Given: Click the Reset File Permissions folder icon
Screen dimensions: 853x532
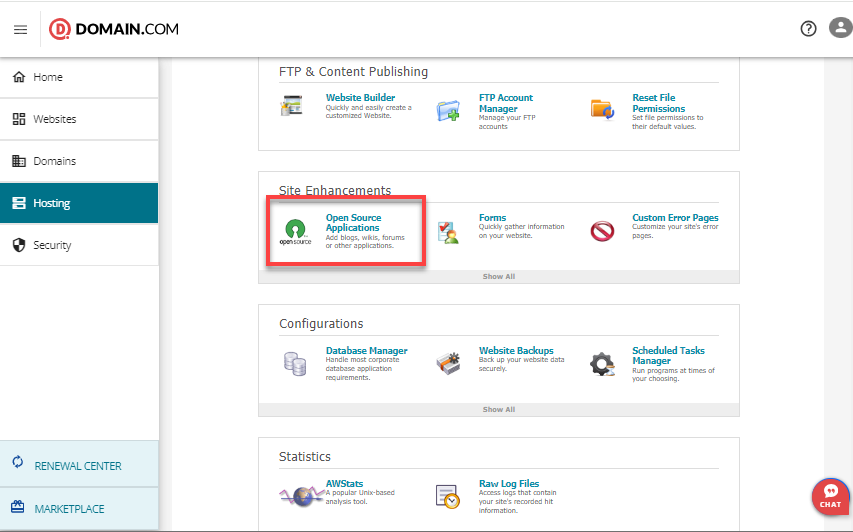Looking at the screenshot, I should click(x=602, y=109).
